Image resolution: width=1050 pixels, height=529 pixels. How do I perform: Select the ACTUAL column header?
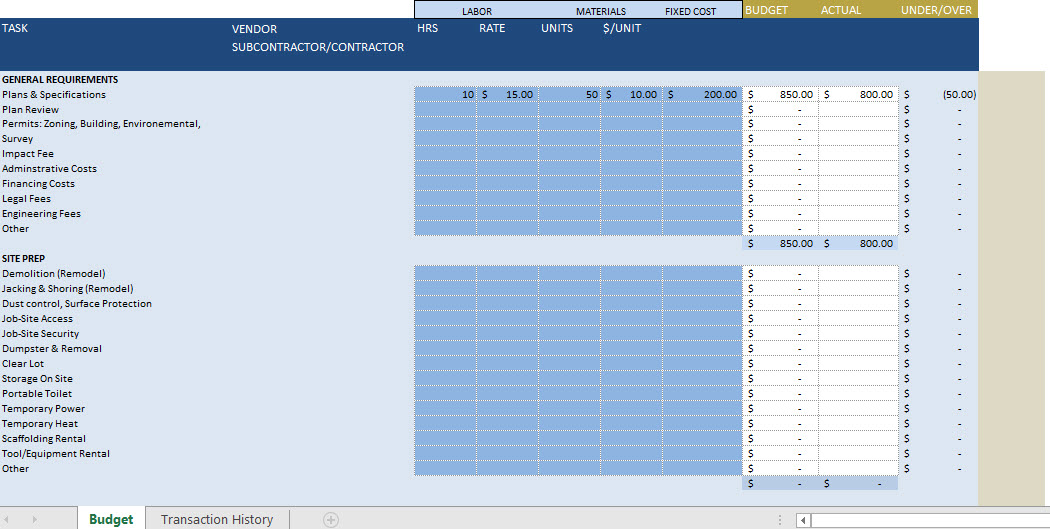click(841, 10)
